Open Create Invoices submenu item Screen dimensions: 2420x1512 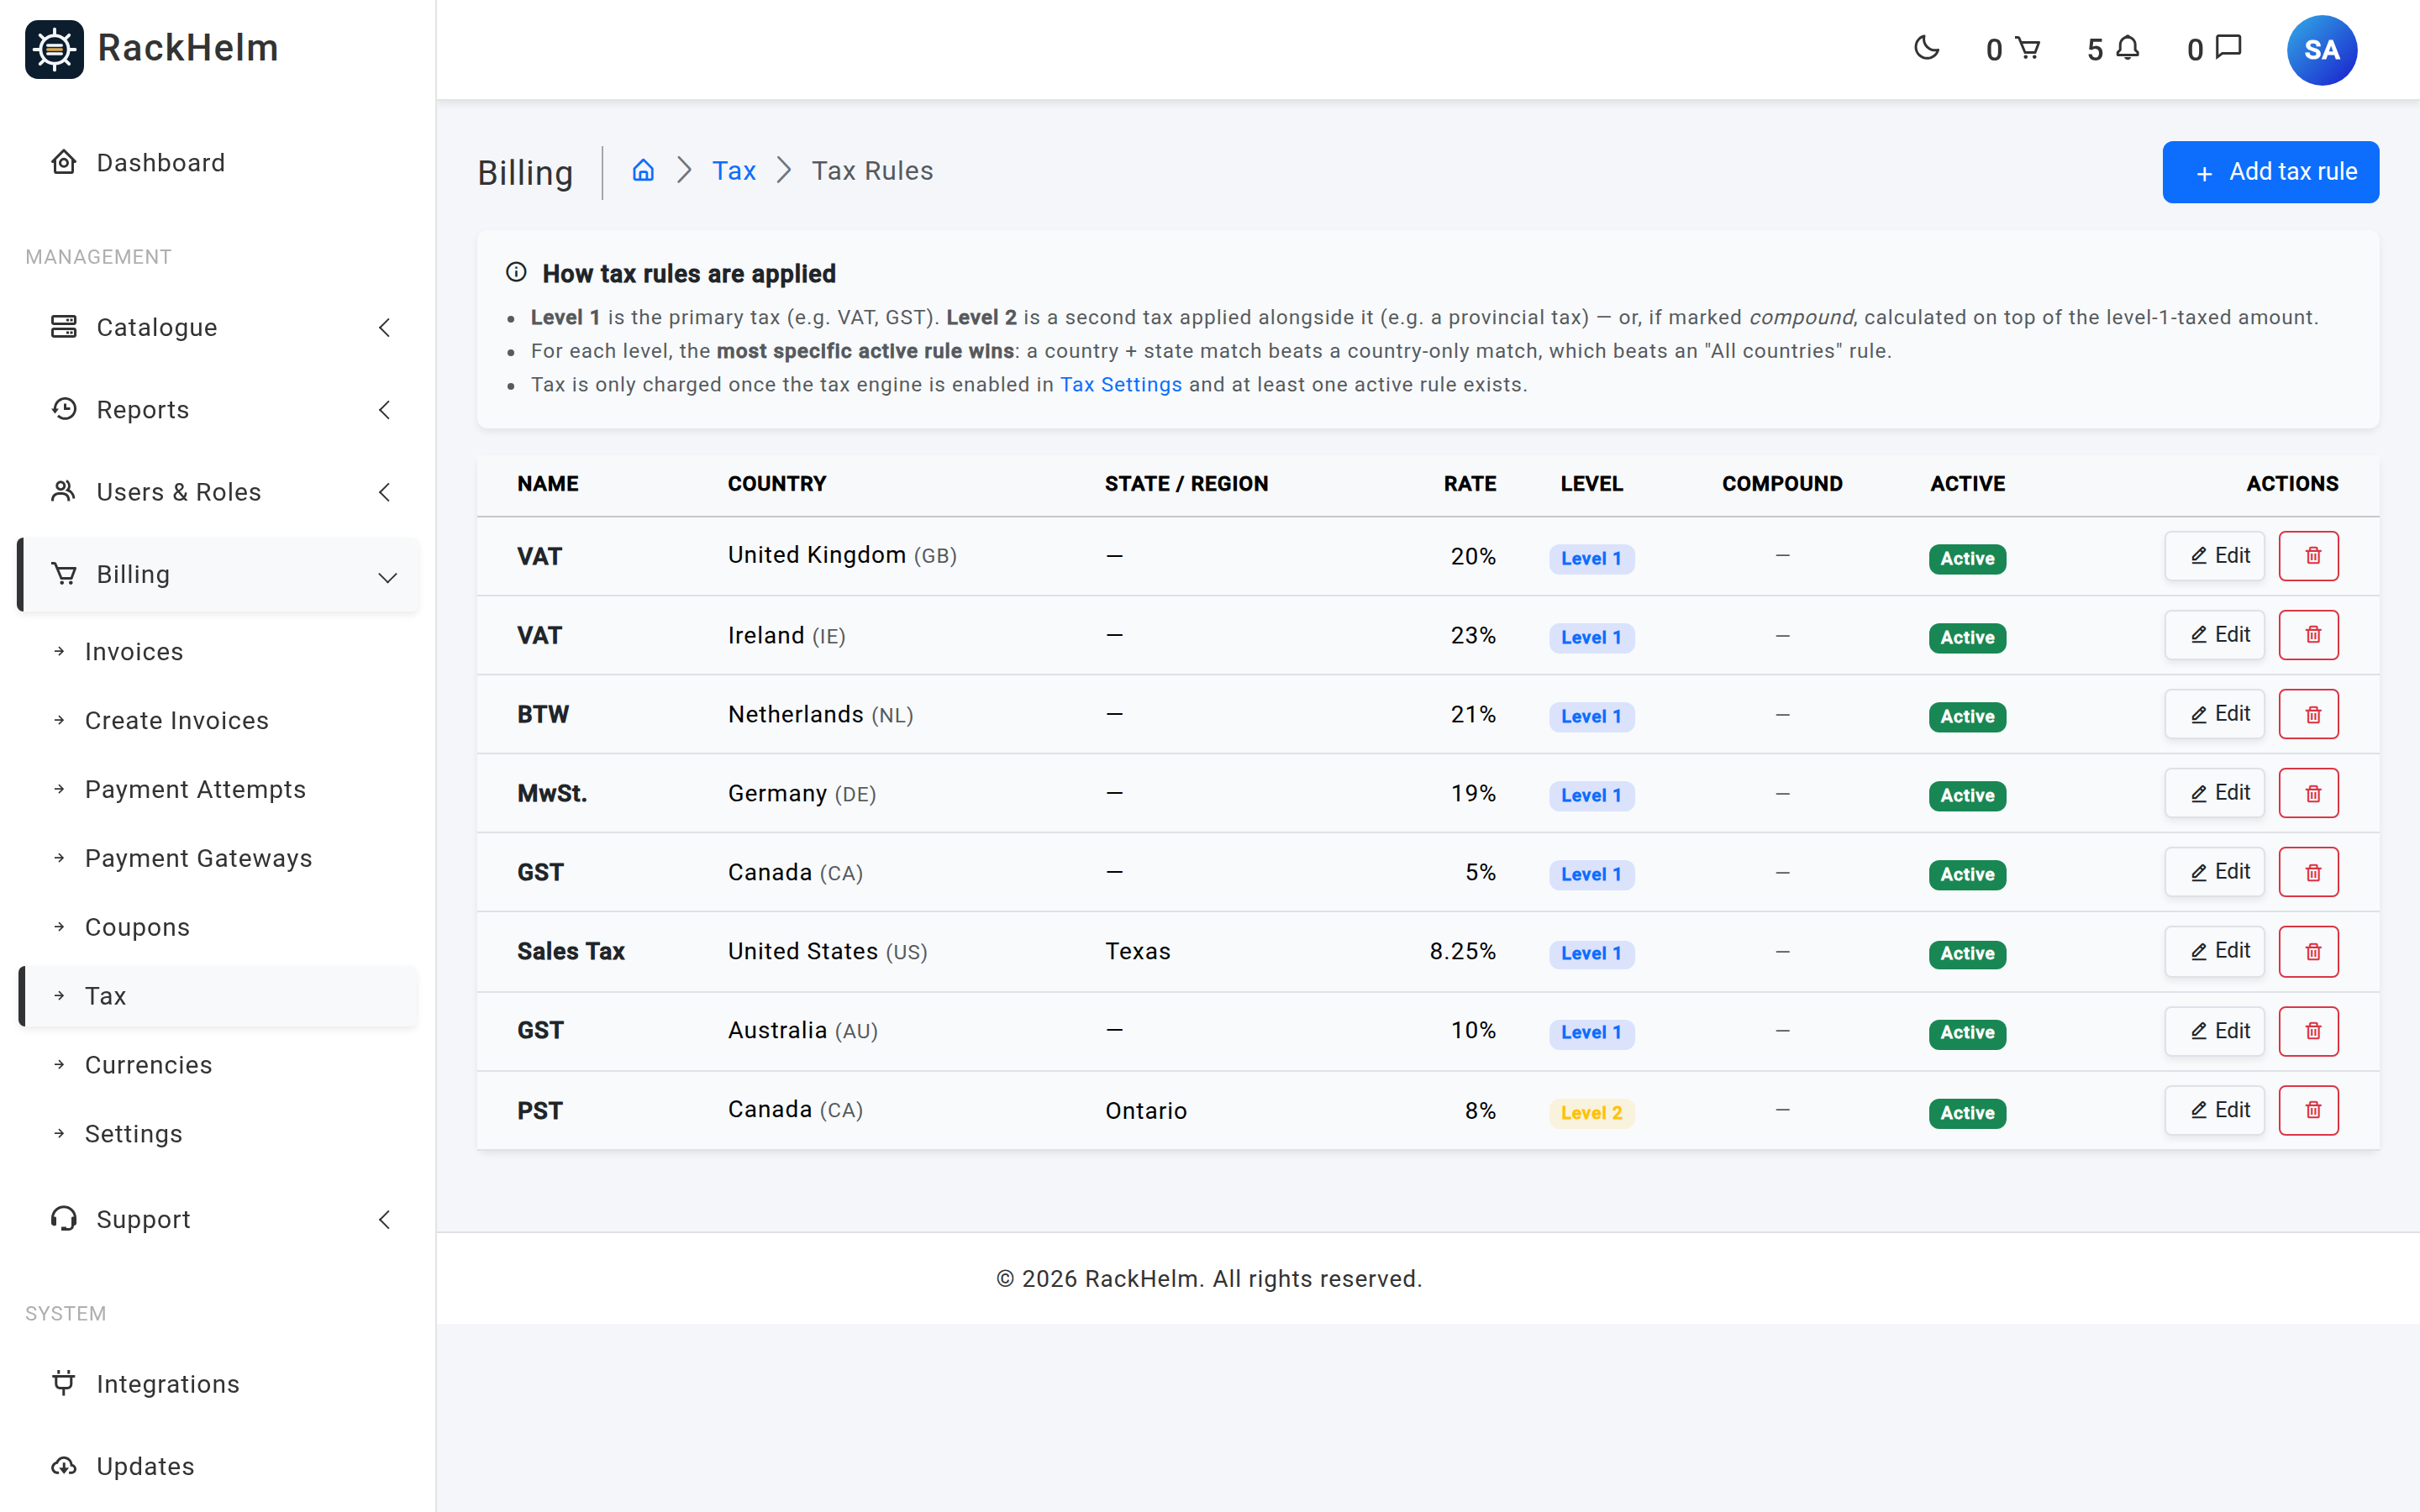(218, 721)
